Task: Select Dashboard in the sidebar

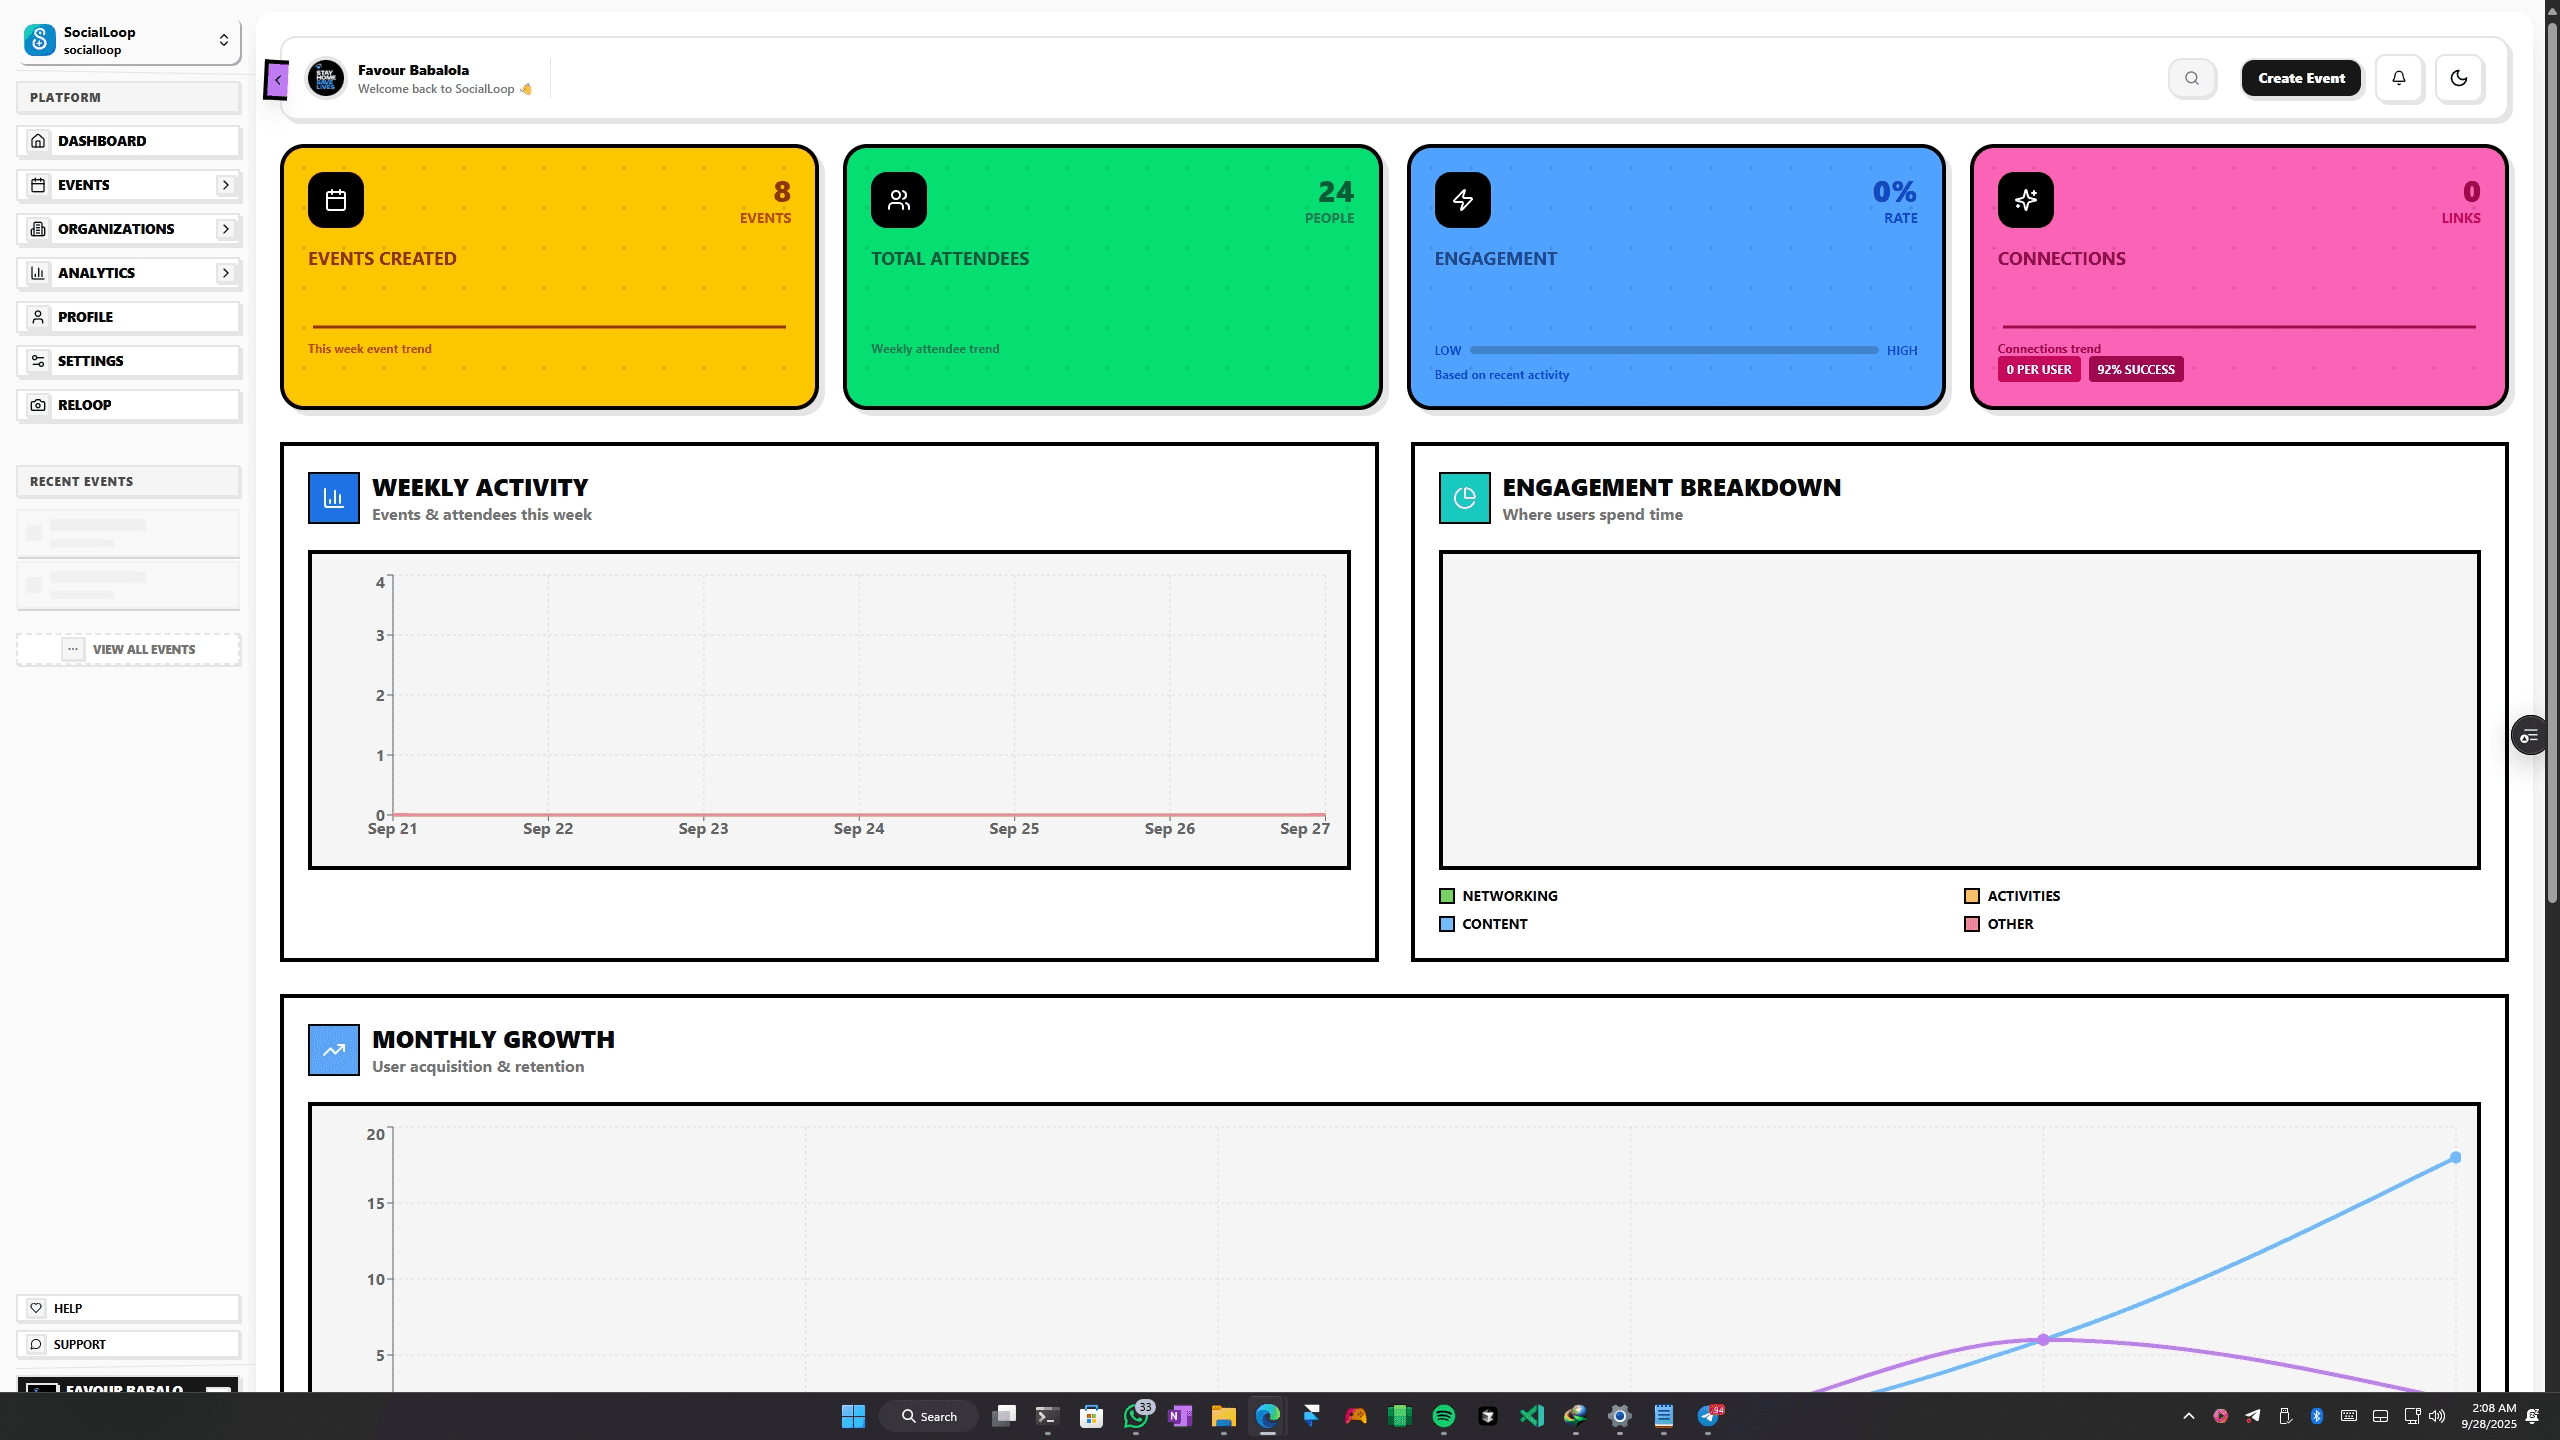Action: click(x=127, y=141)
